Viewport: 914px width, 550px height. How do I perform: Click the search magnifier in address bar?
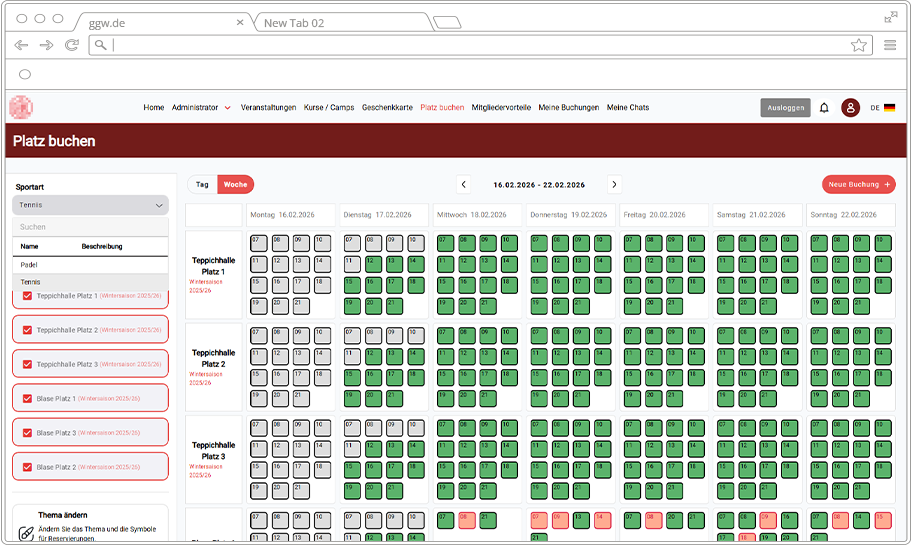[101, 45]
